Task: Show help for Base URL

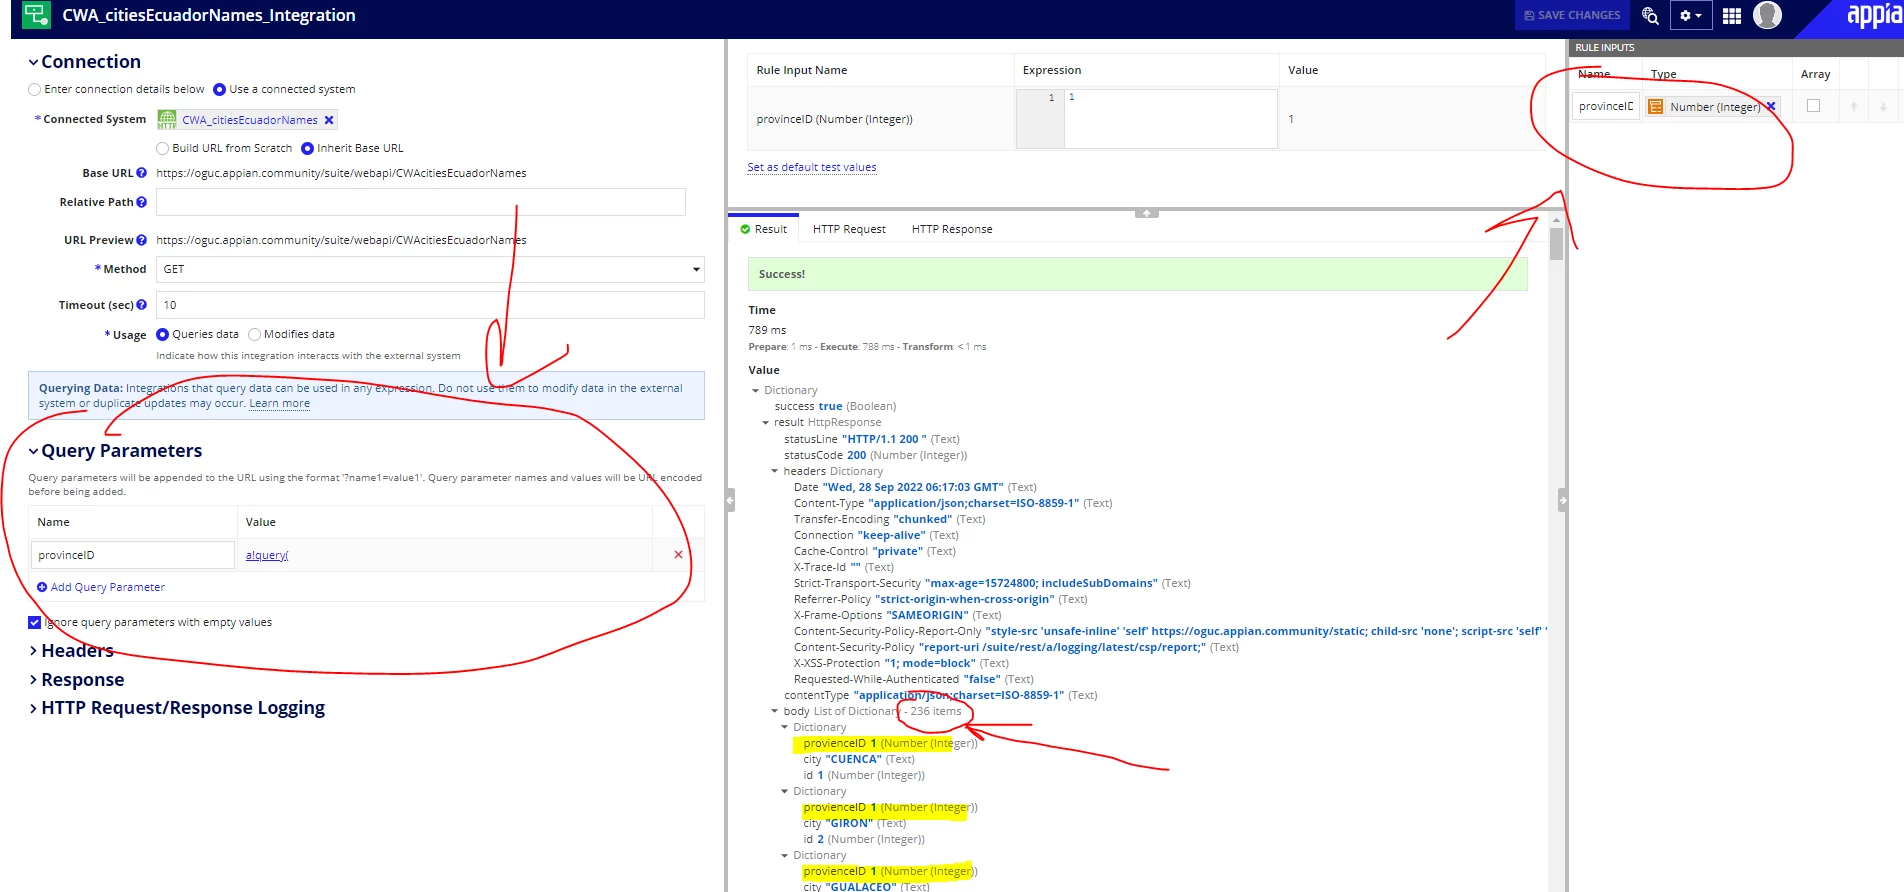Action: click(x=142, y=173)
